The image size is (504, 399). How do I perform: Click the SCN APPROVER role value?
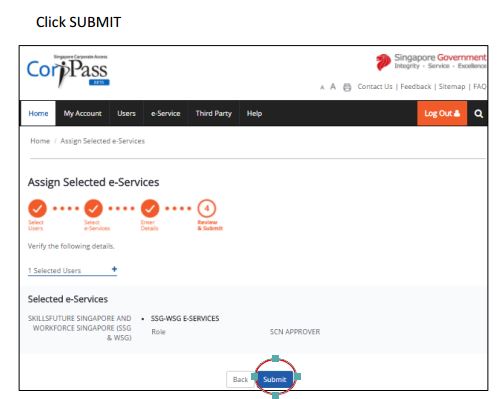295,332
